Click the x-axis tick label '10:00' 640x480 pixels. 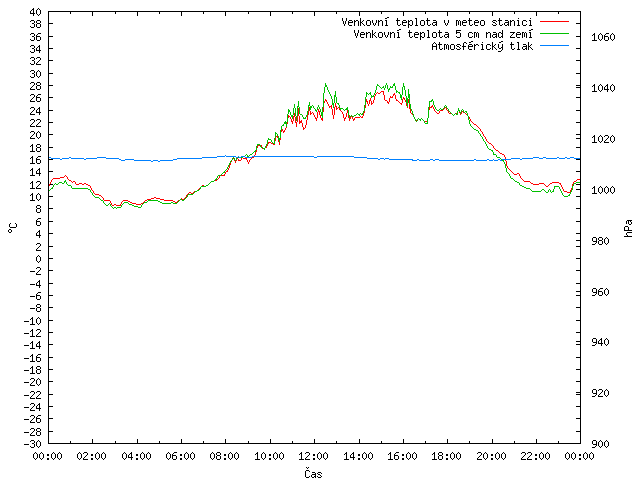coord(269,456)
